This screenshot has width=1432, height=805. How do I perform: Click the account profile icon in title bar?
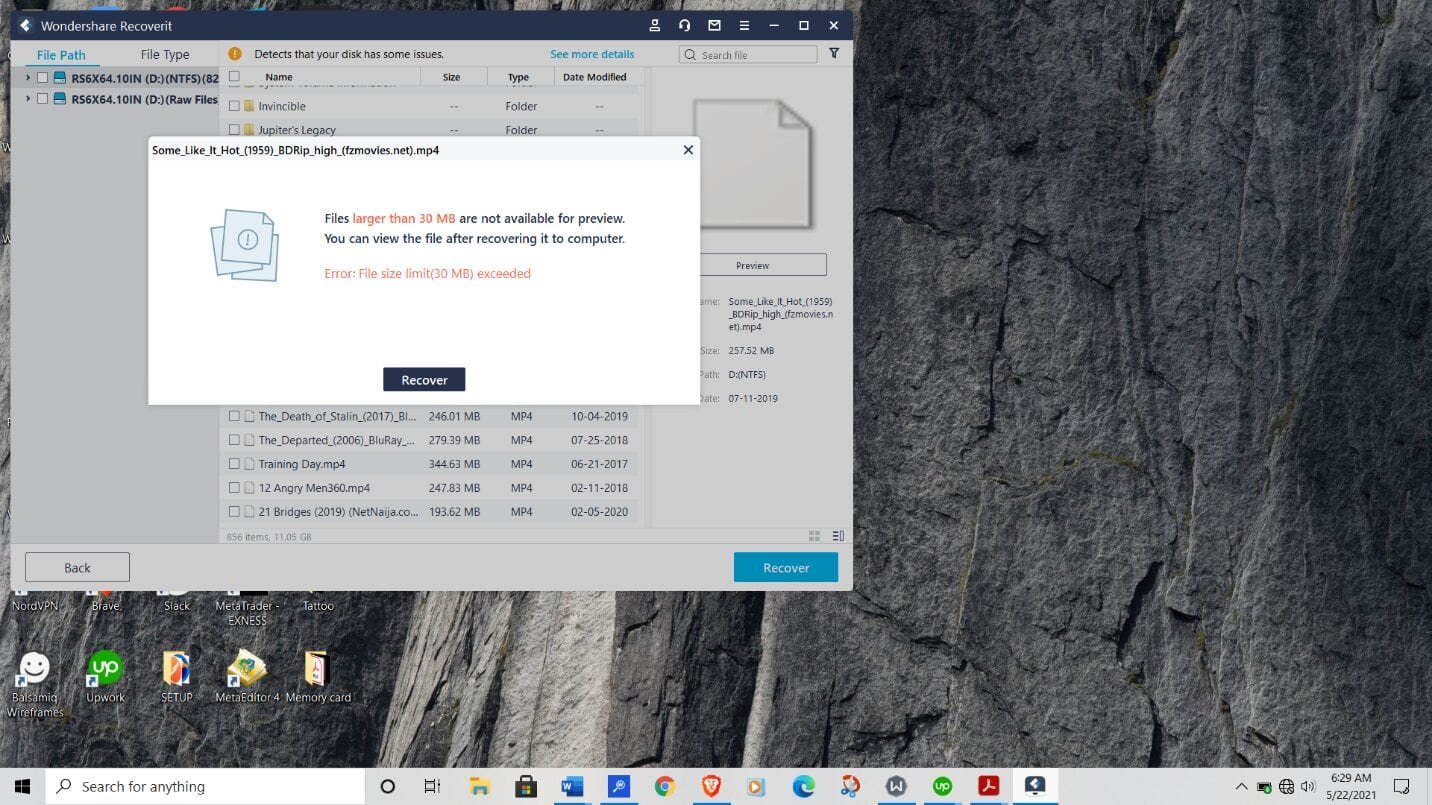click(654, 25)
